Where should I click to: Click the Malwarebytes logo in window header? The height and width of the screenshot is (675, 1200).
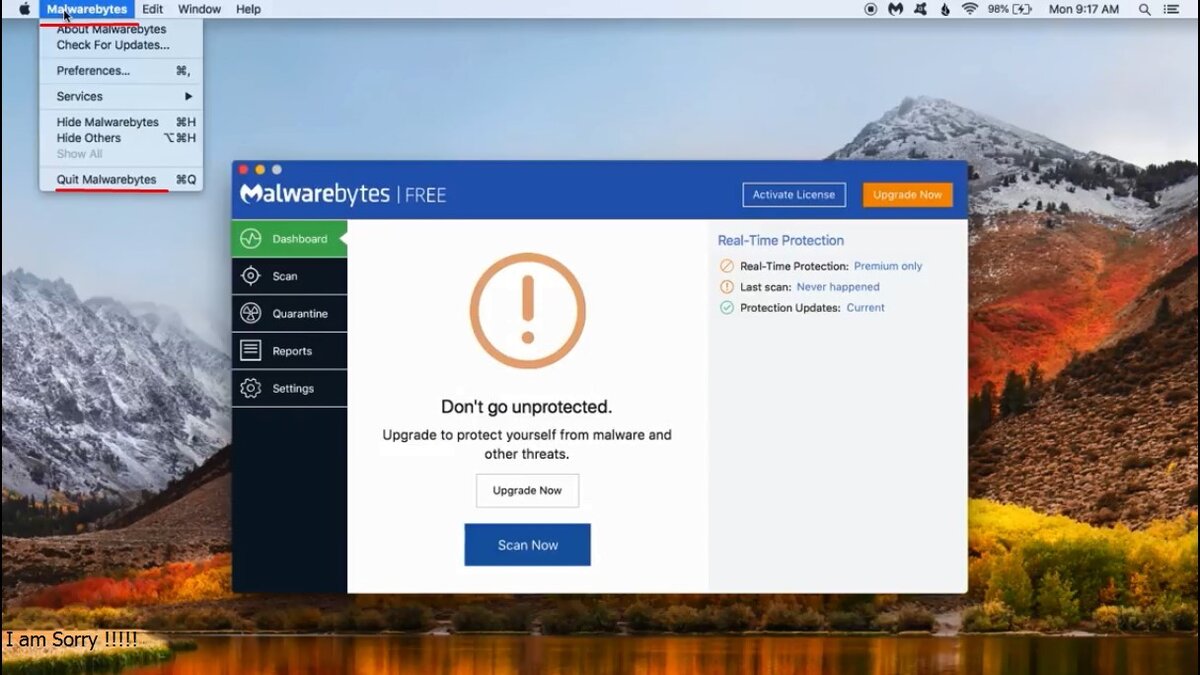[x=315, y=194]
